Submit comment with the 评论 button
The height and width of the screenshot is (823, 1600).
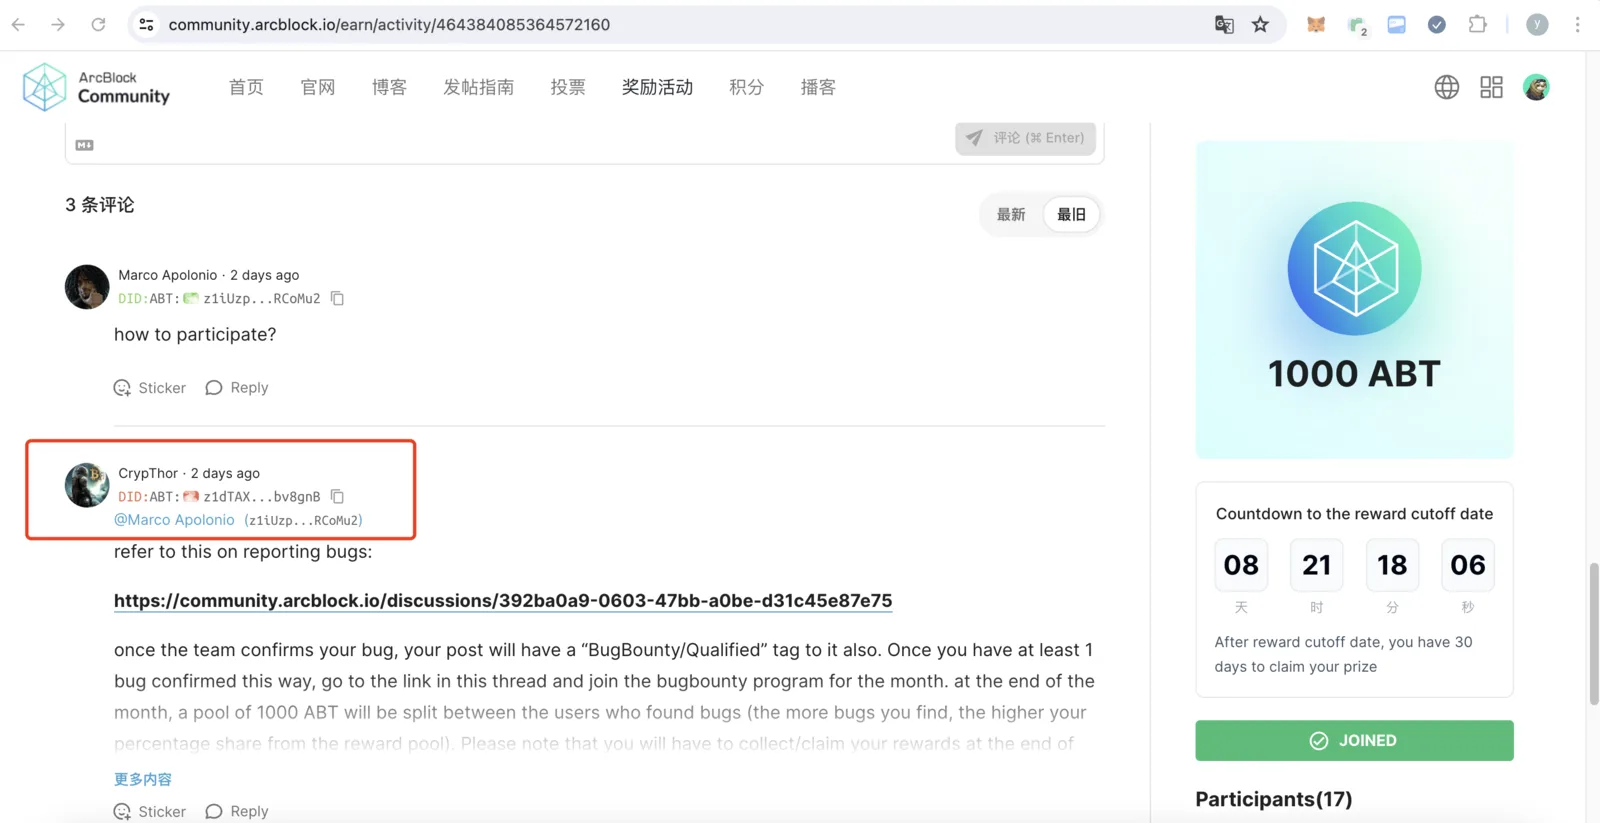(1026, 138)
